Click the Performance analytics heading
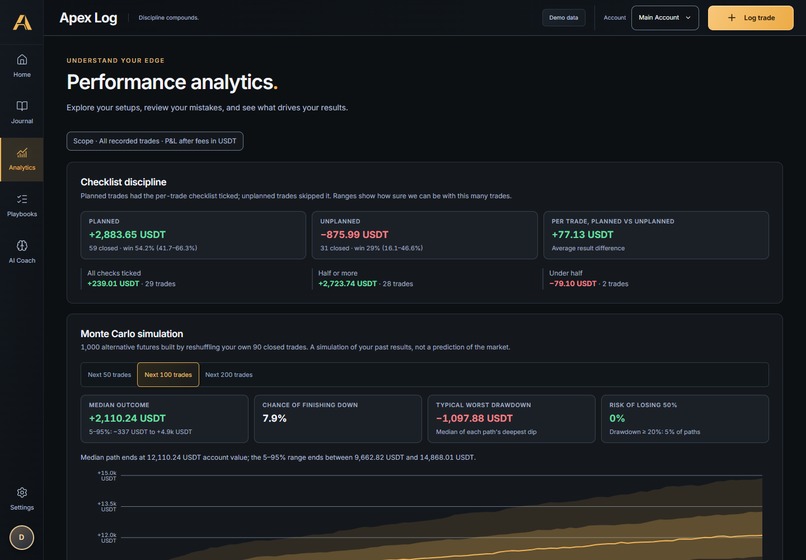Image resolution: width=806 pixels, height=560 pixels. [x=172, y=82]
